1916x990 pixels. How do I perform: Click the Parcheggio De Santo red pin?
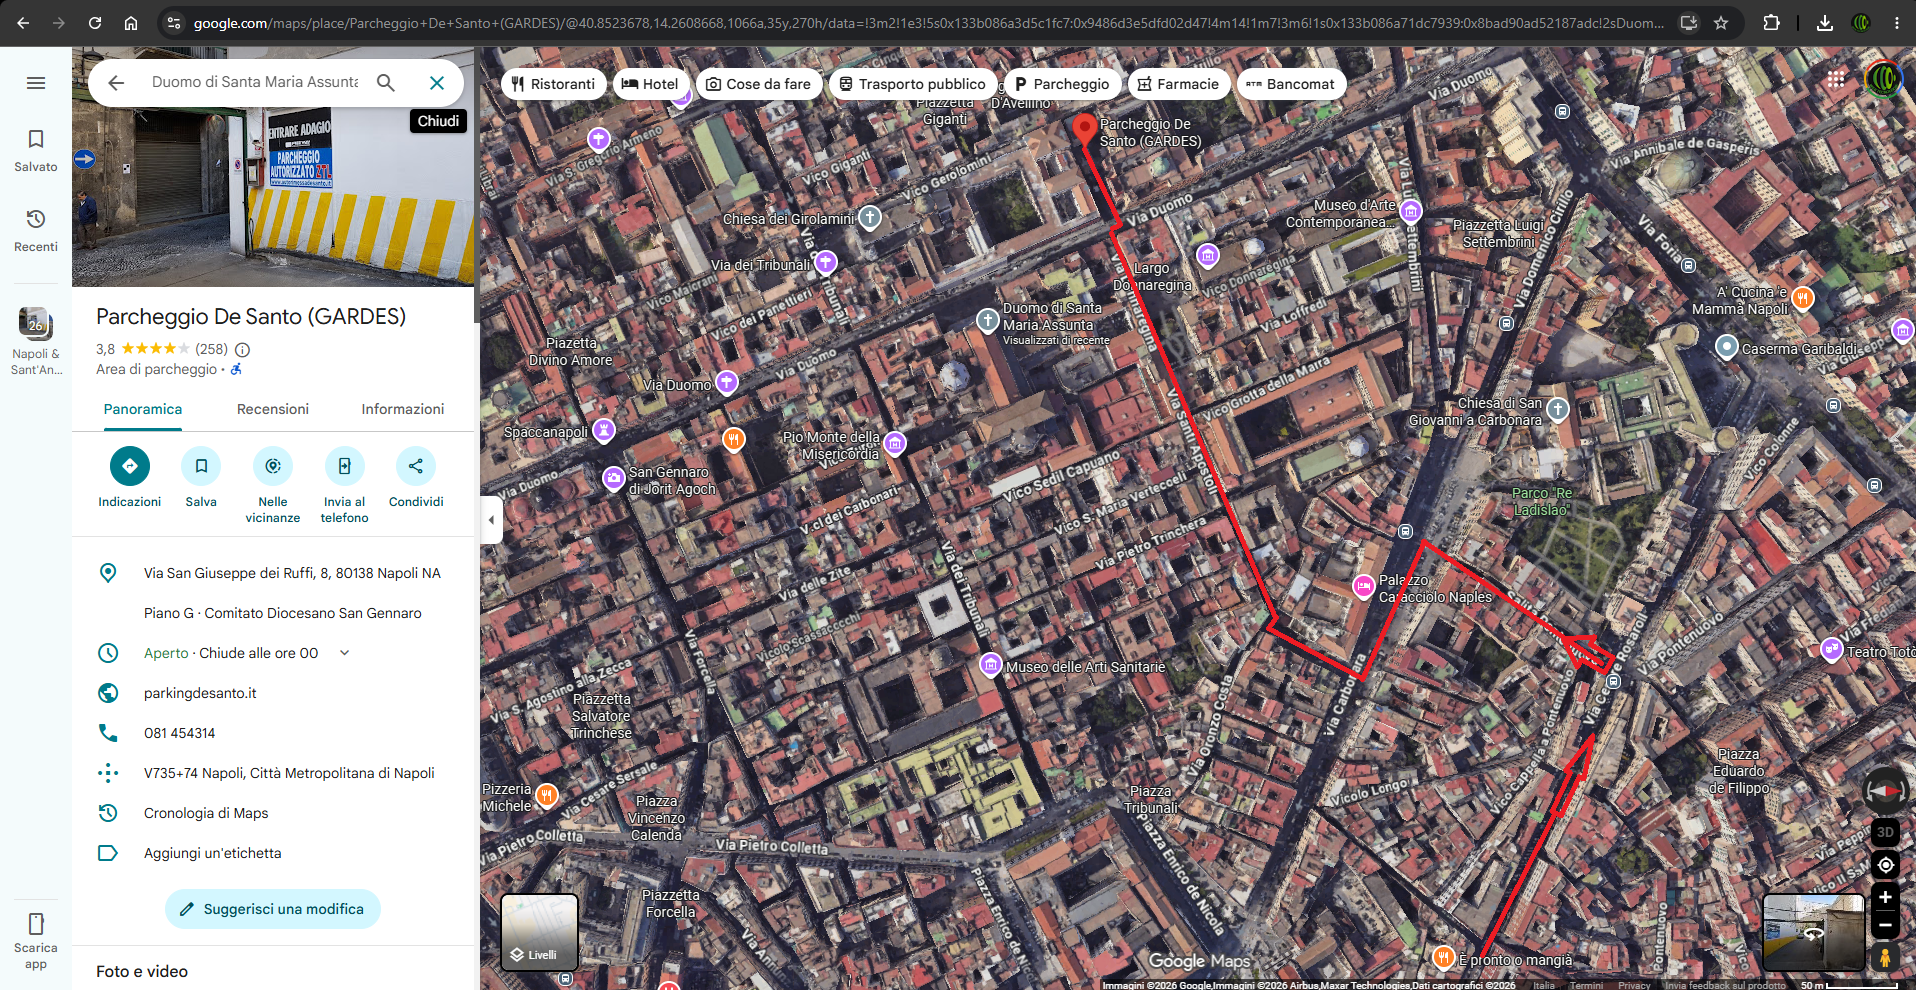point(1084,129)
